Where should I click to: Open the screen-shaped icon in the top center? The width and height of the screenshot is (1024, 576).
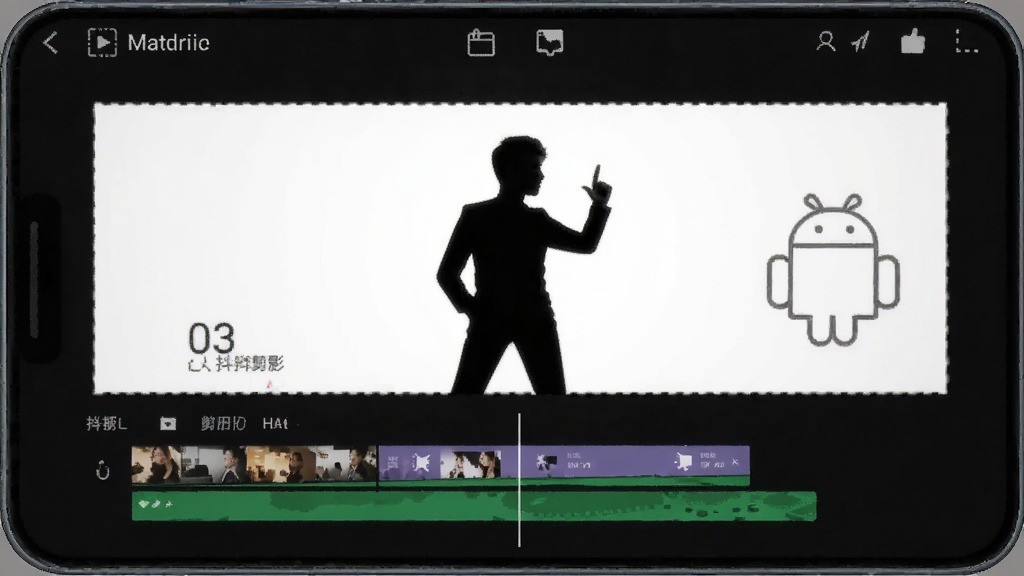point(549,43)
